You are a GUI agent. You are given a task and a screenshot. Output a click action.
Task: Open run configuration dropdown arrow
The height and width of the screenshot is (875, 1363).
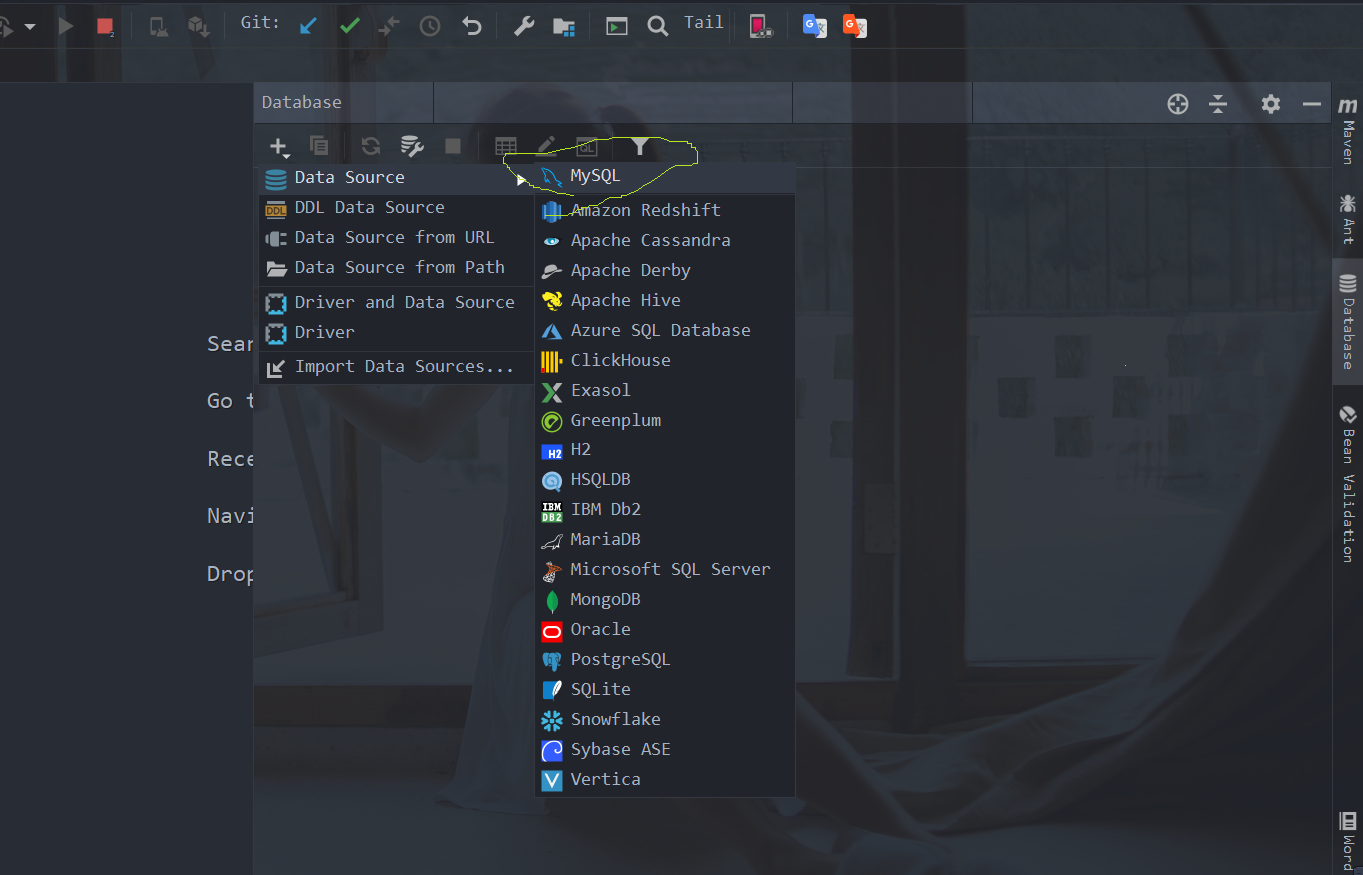pyautogui.click(x=30, y=26)
